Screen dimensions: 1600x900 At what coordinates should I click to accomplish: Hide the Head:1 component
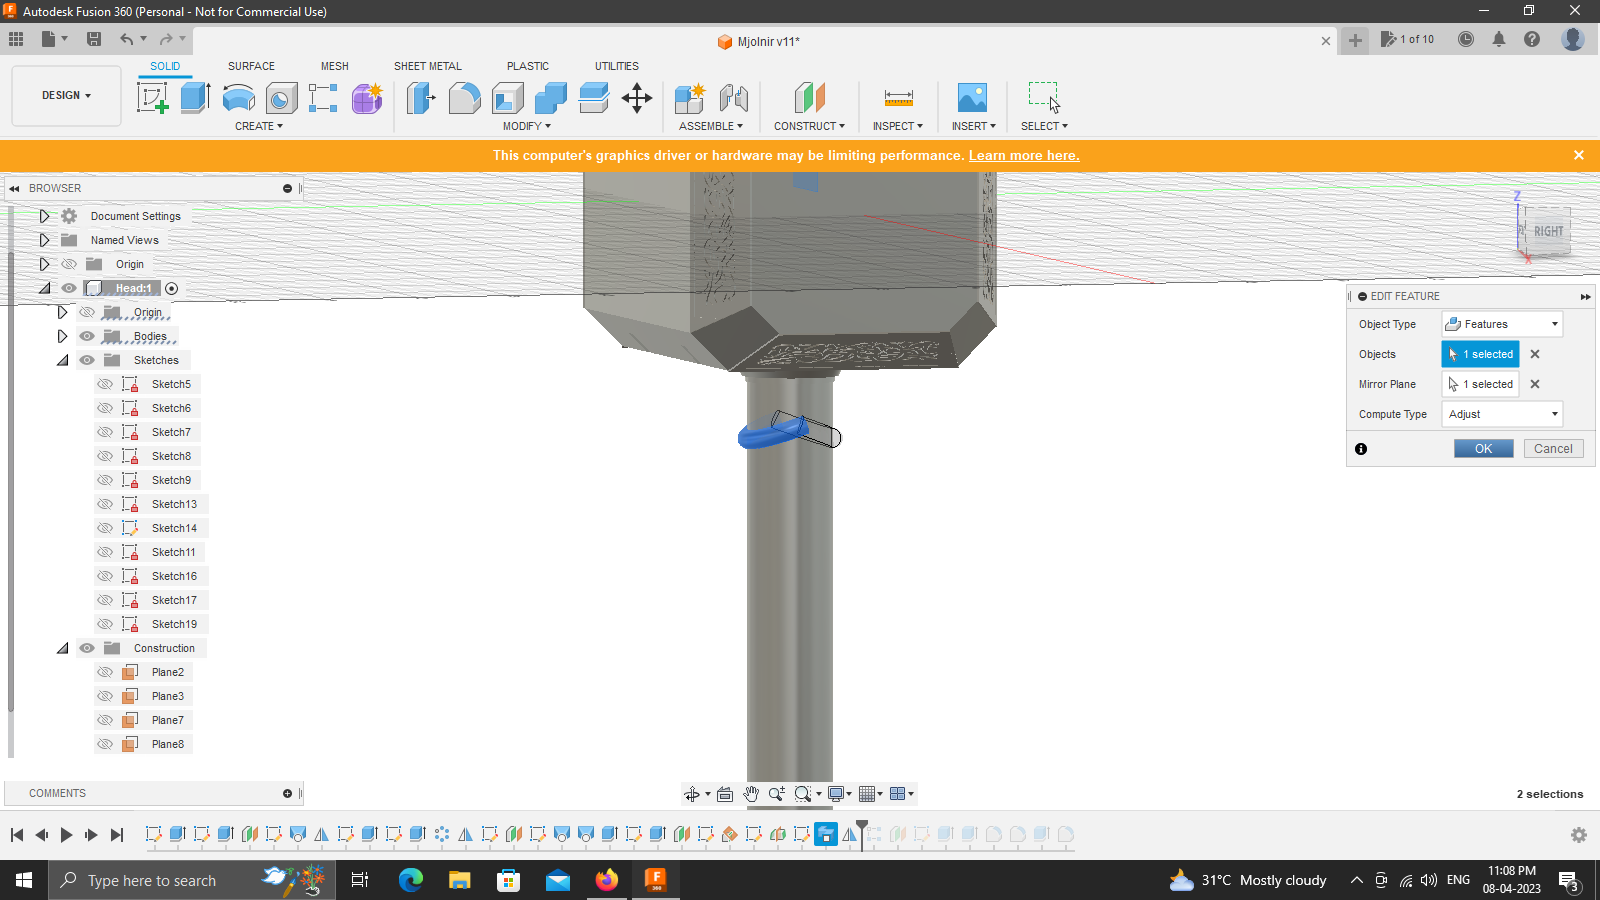[69, 287]
